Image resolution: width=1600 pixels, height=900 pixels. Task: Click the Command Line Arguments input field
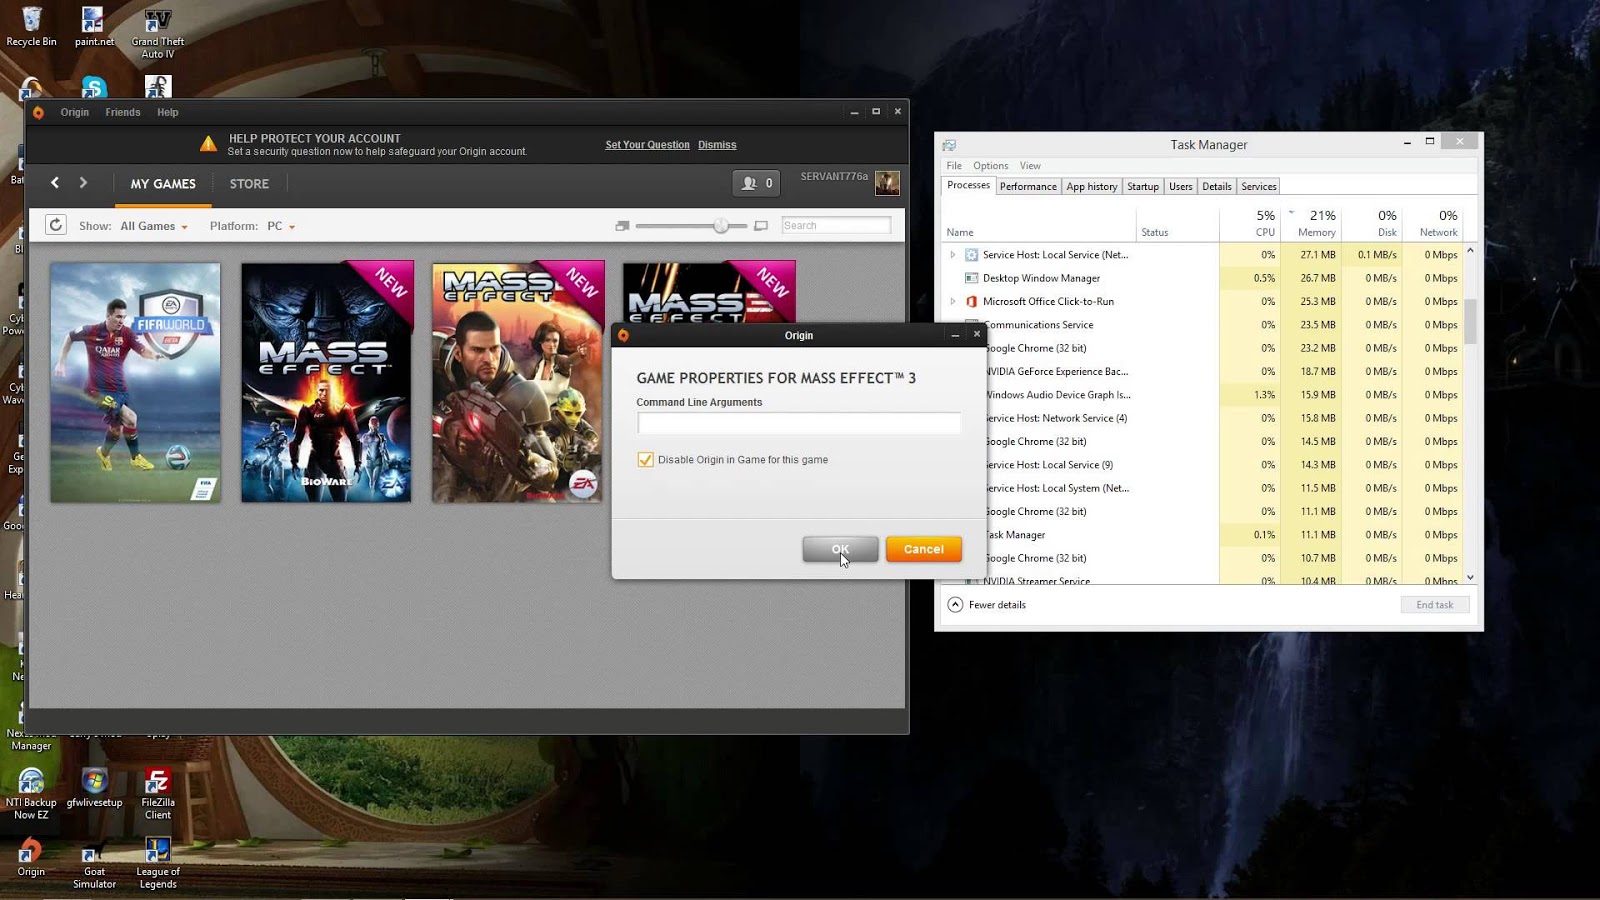[x=799, y=423]
